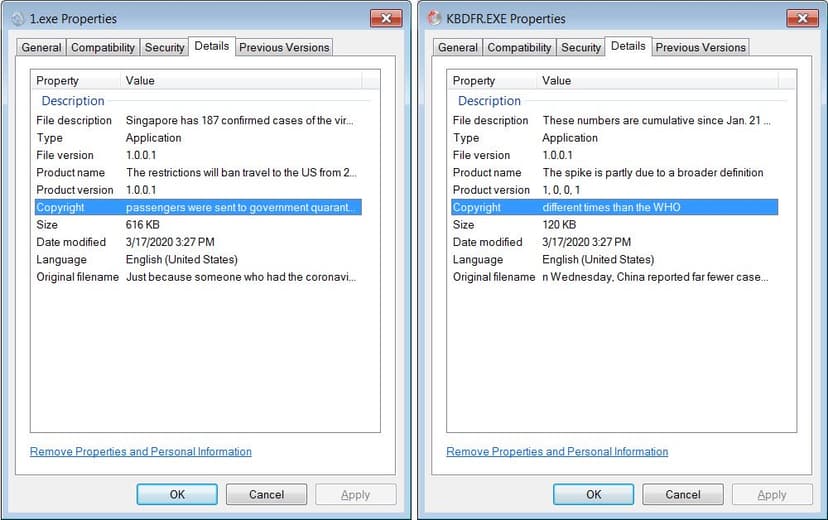Click Description group header in 1.exe window
The image size is (828, 520).
pyautogui.click(x=73, y=101)
